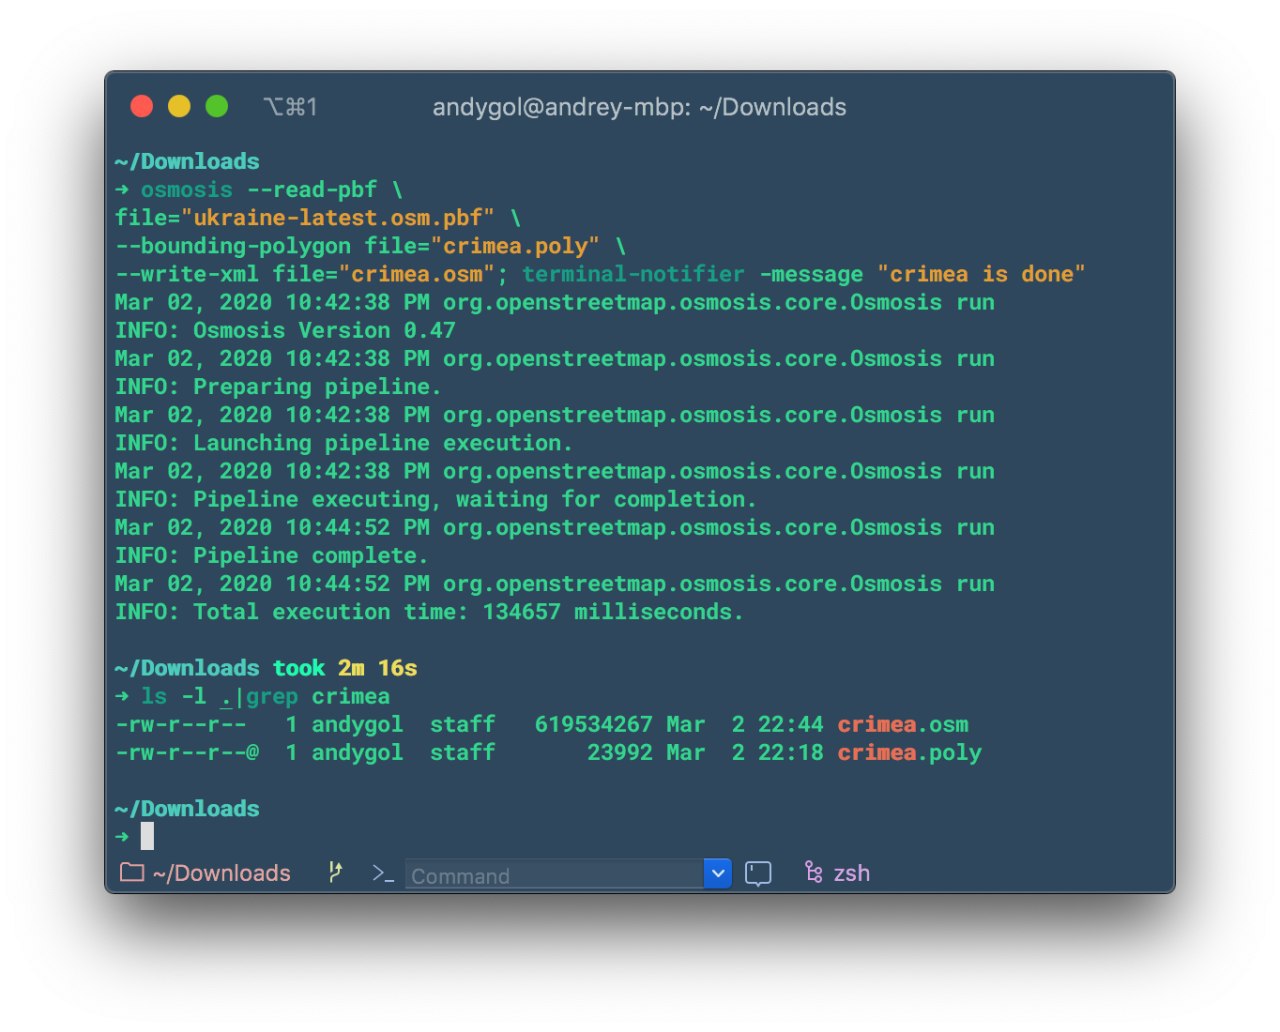
Task: Click the 'took 2m 16s' duration text
Action: (x=345, y=668)
